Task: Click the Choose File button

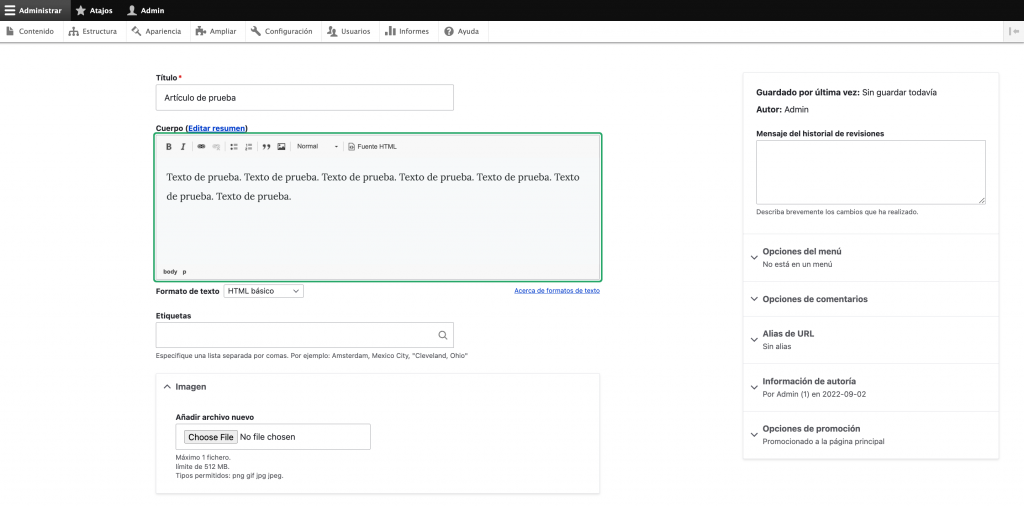Action: tap(210, 437)
